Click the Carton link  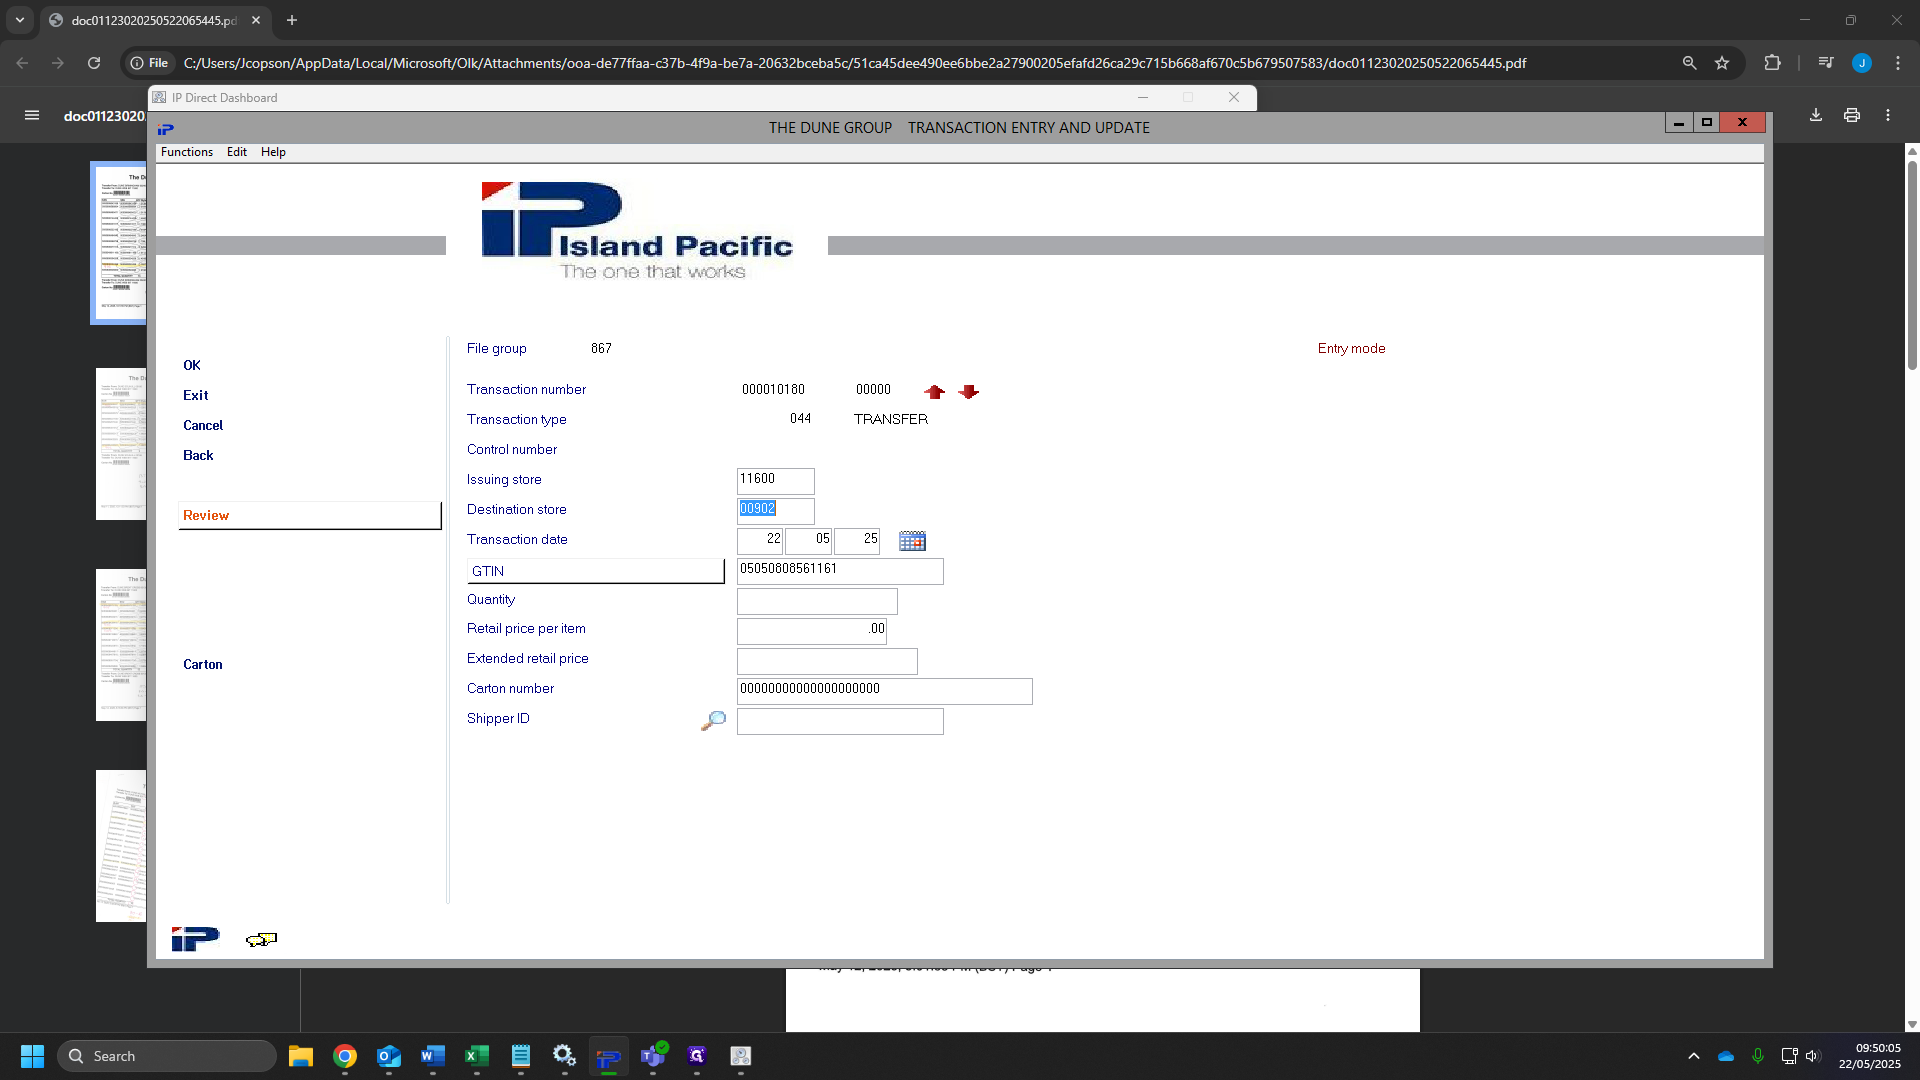[x=203, y=664]
